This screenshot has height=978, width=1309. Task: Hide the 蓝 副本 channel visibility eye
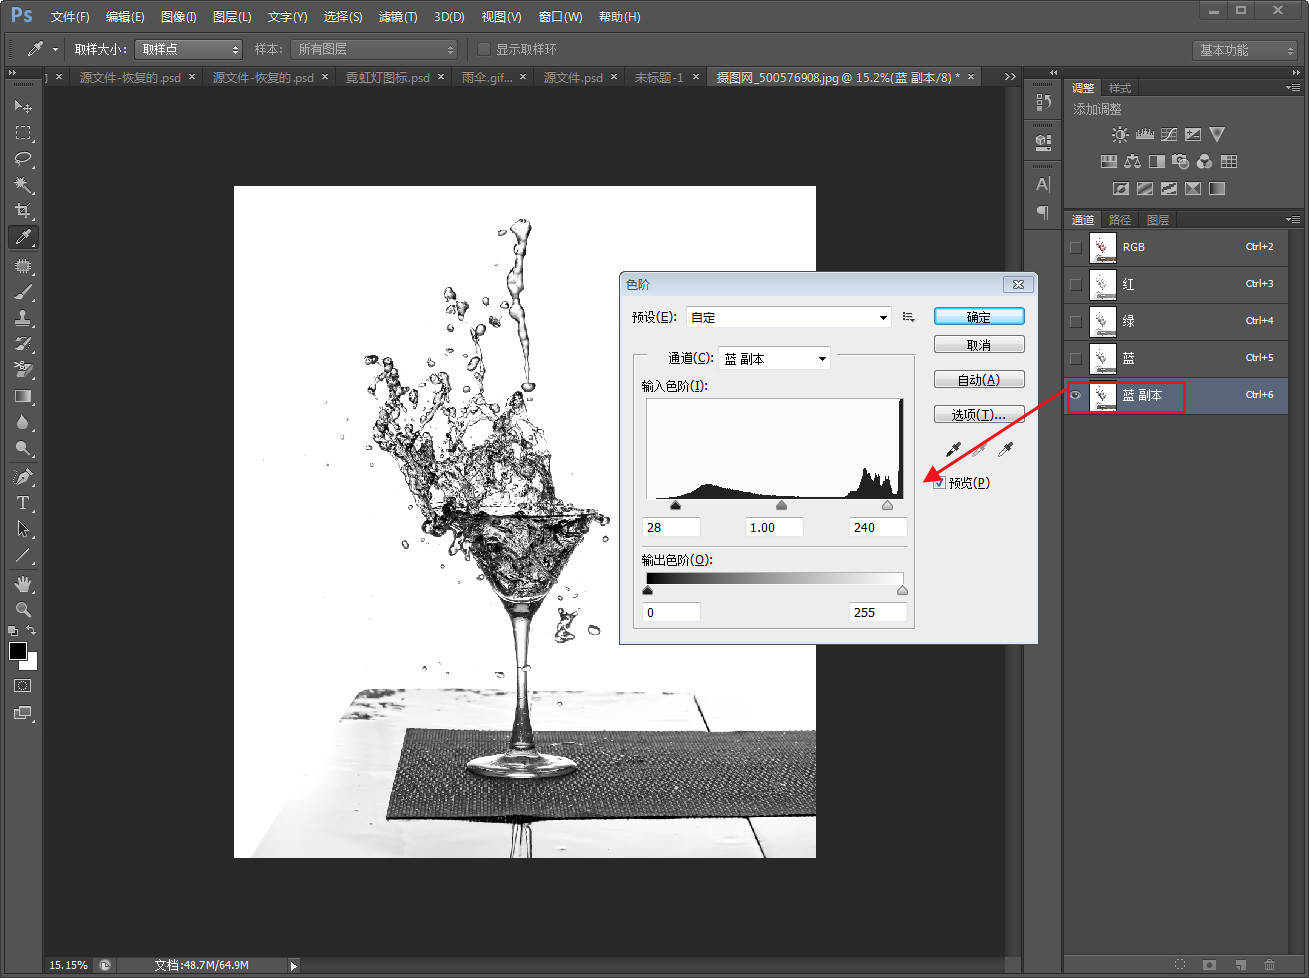tap(1076, 395)
